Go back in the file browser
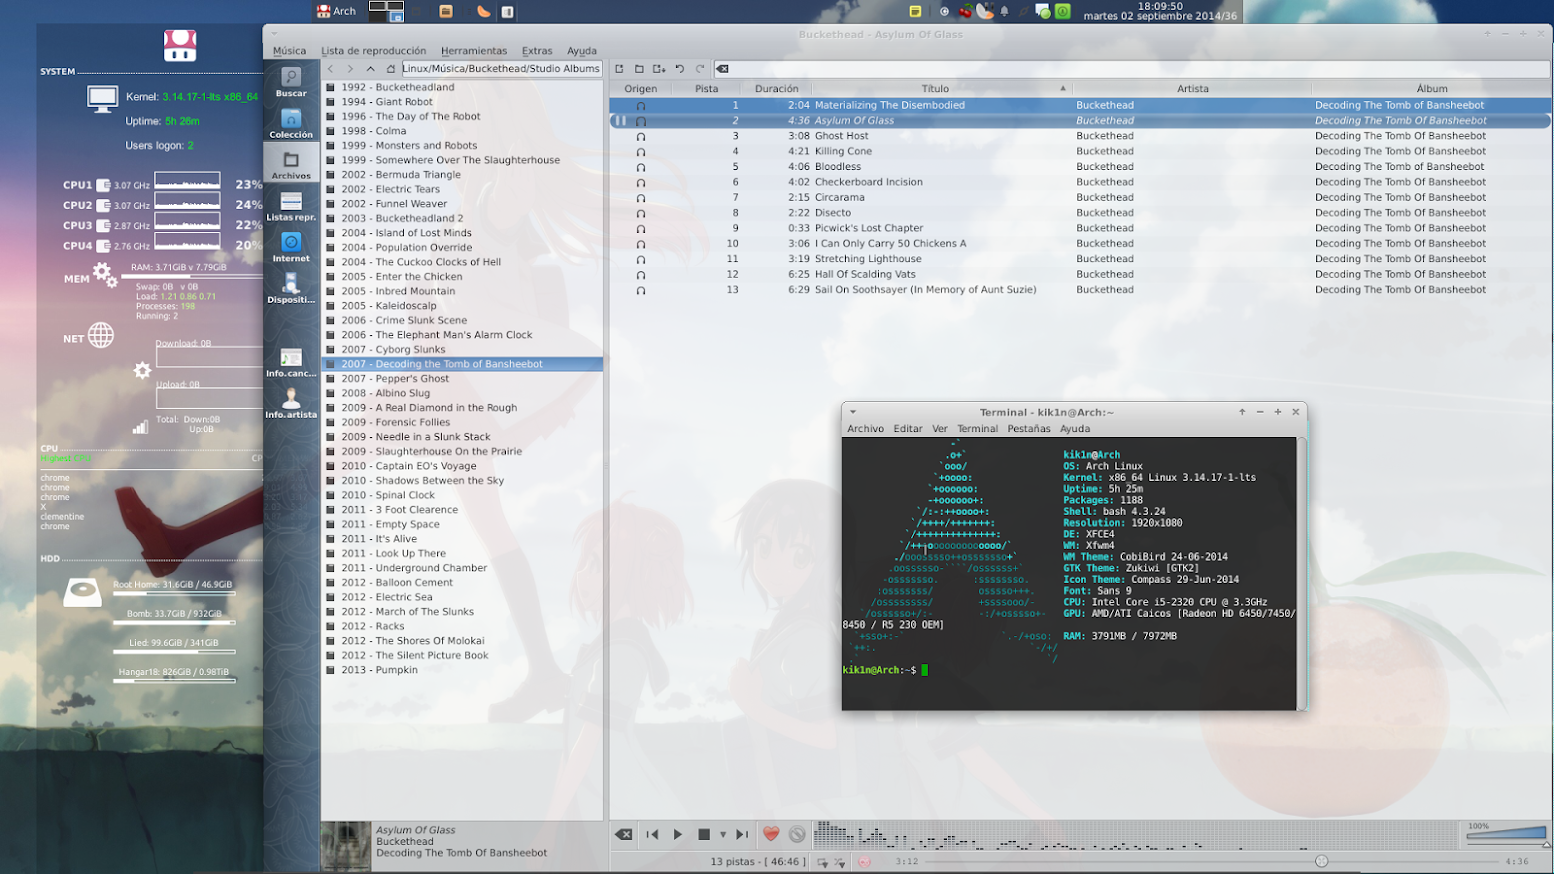Viewport: 1554px width, 874px height. pyautogui.click(x=331, y=69)
